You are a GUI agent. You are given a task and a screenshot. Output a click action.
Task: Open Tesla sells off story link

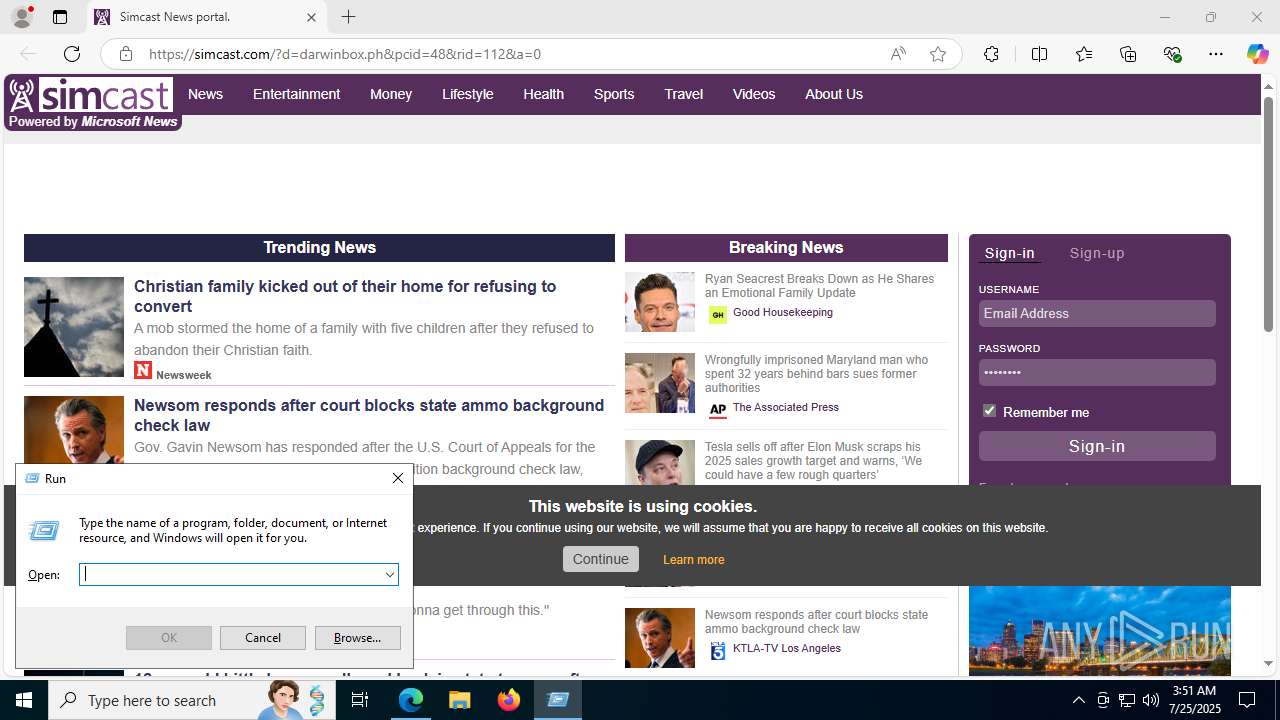point(813,461)
